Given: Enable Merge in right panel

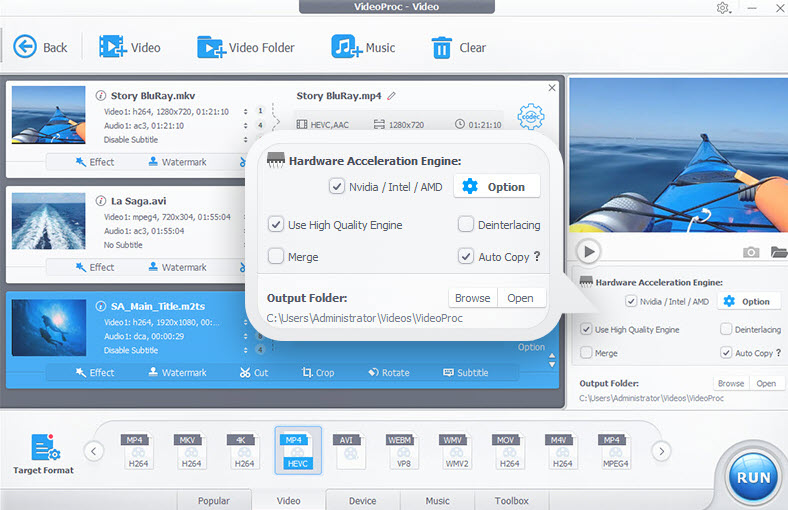Looking at the screenshot, I should point(586,353).
